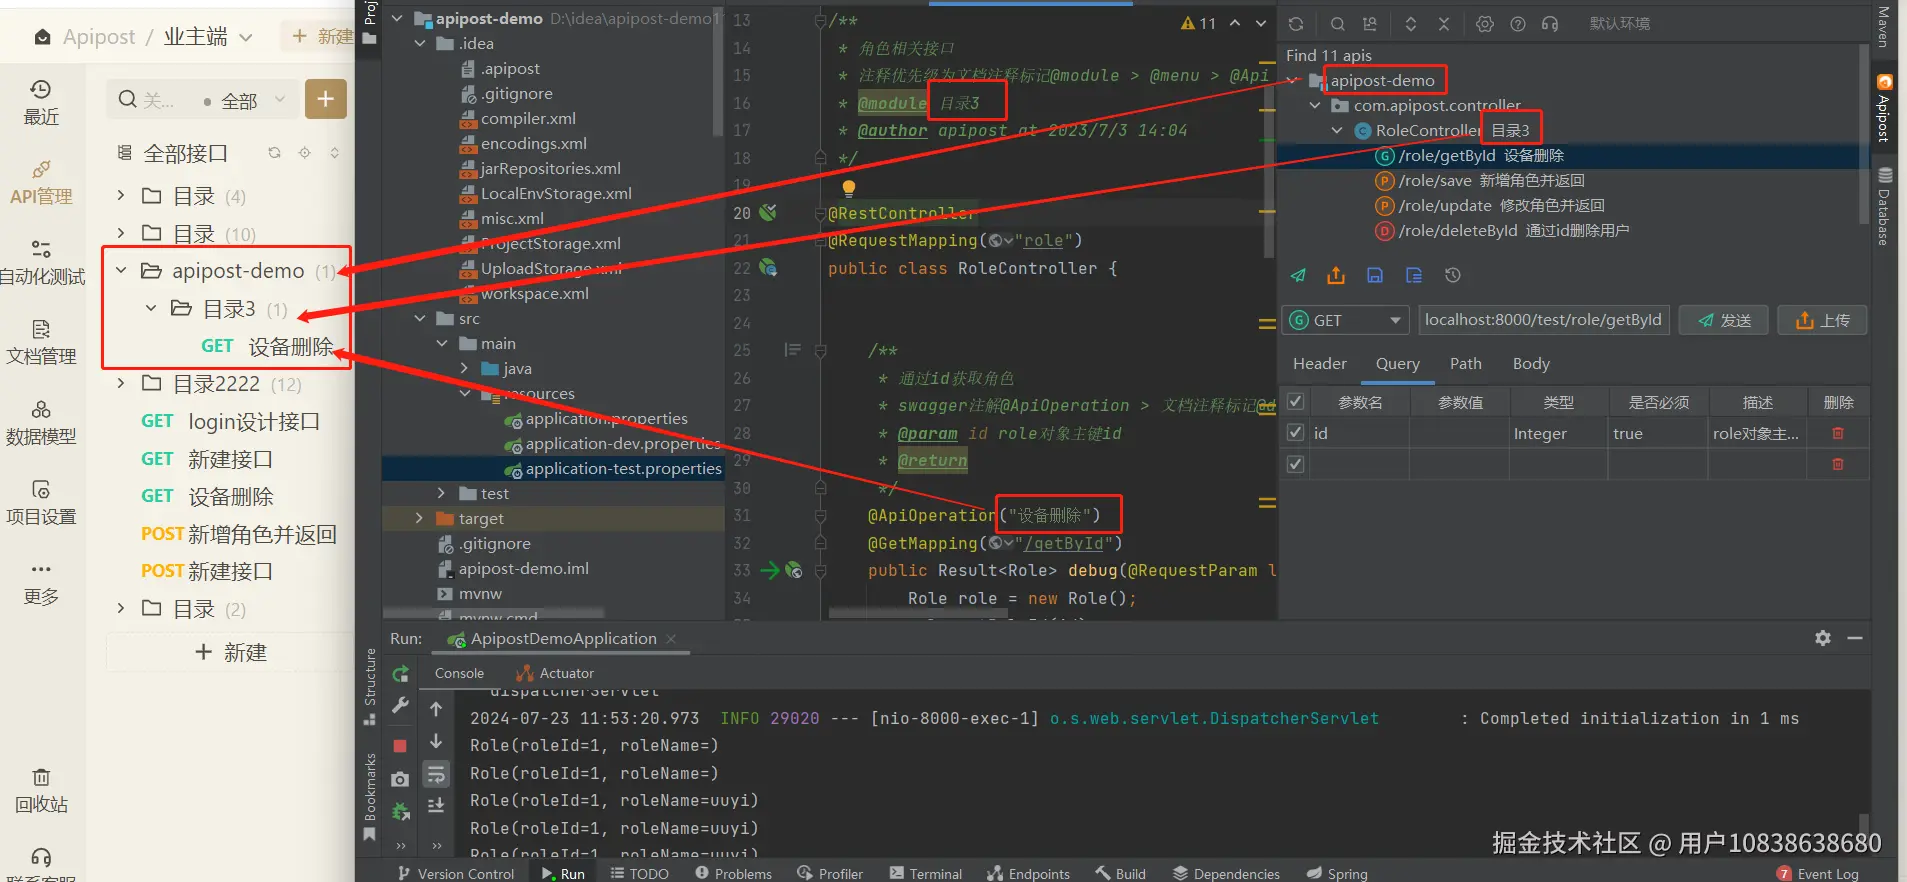The image size is (1907, 882).
Task: Switch to the Body tab
Action: (x=1531, y=364)
